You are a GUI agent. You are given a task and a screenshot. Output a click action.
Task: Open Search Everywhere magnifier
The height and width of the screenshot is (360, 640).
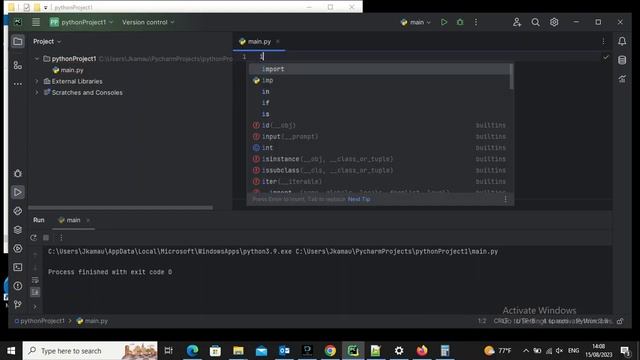pyautogui.click(x=536, y=22)
